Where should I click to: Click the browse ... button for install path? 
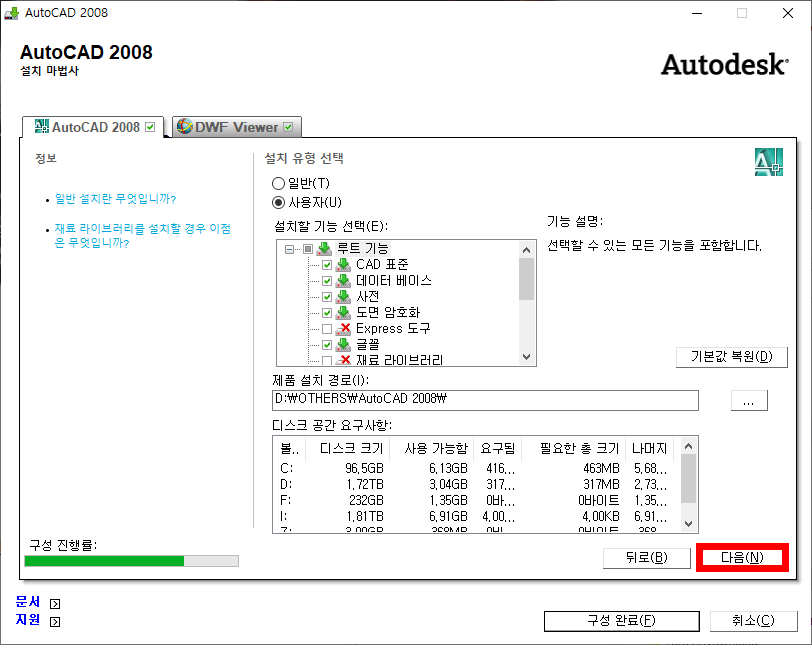tap(749, 401)
